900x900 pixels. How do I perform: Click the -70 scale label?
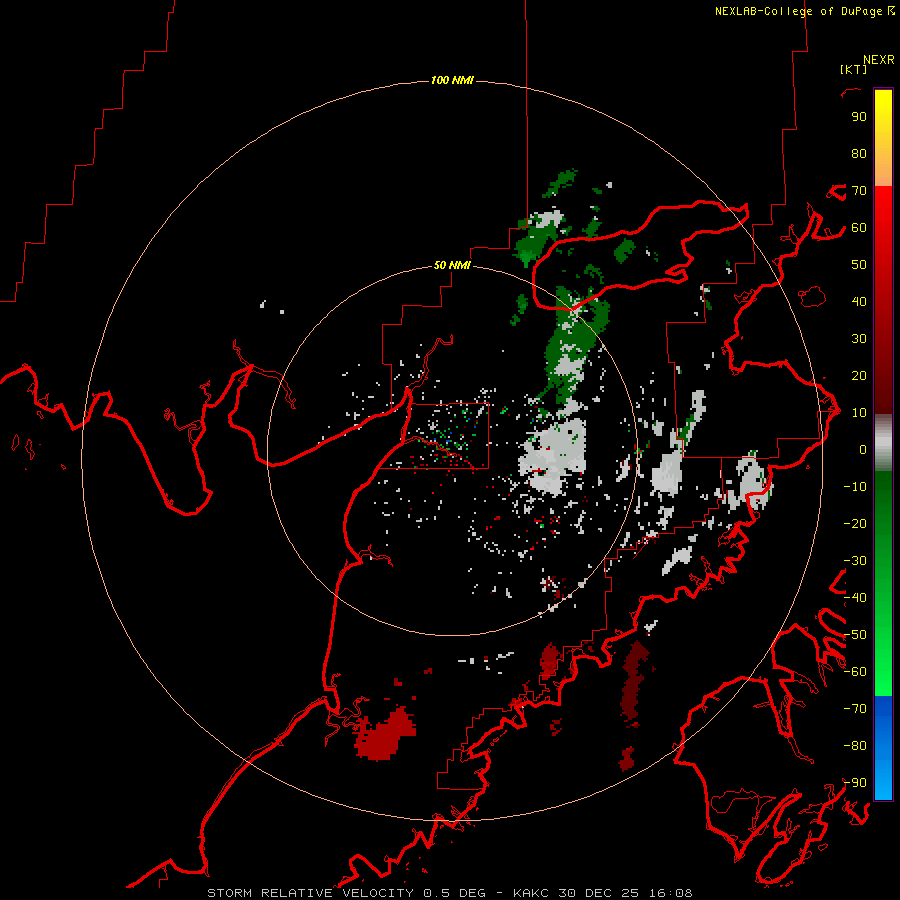tap(855, 709)
